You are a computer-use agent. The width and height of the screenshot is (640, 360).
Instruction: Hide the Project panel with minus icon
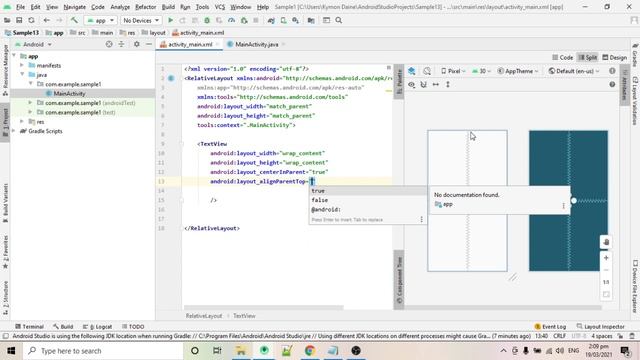coord(149,44)
